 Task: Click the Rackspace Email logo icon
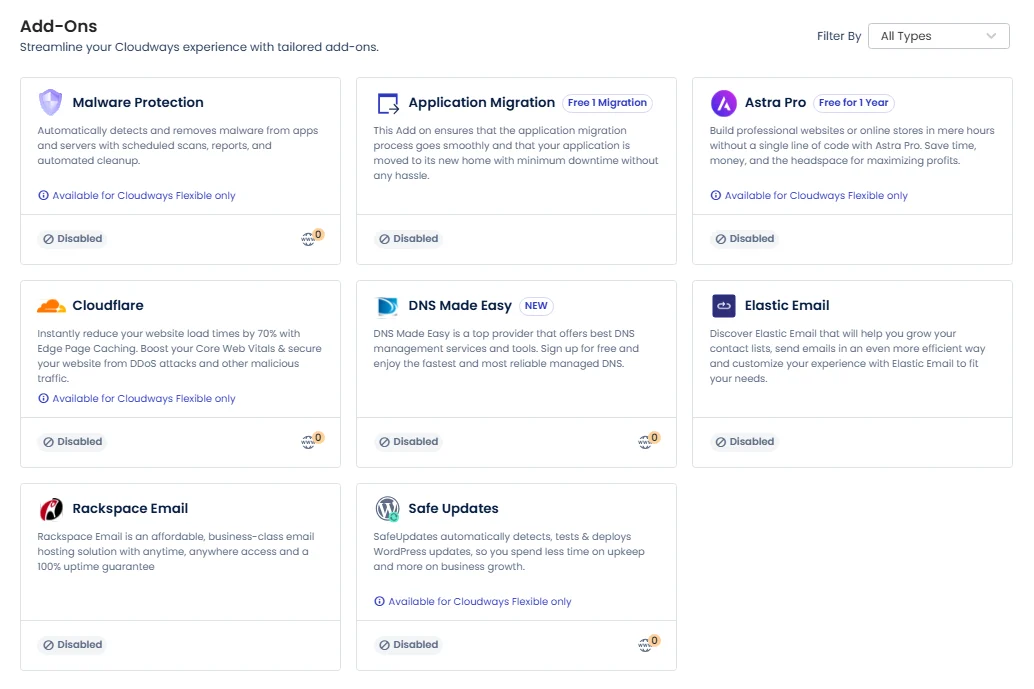coord(50,508)
